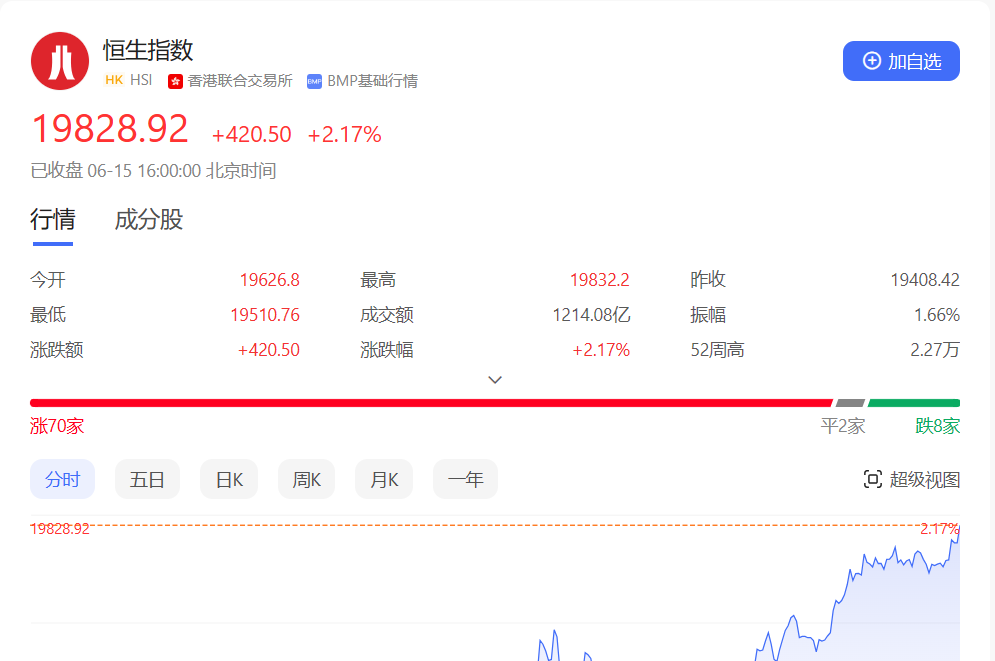The width and height of the screenshot is (995, 661).
Task: Click the 52周高 value 2.27万
Action: [x=935, y=350]
